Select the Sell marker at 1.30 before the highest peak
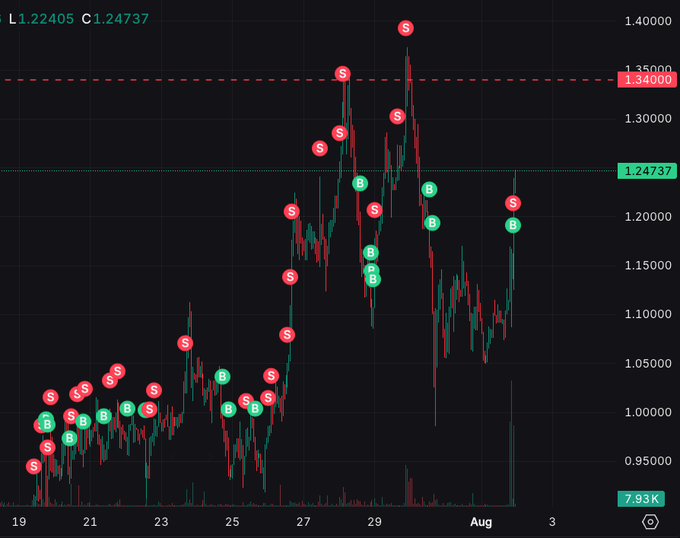680x538 pixels. click(397, 116)
